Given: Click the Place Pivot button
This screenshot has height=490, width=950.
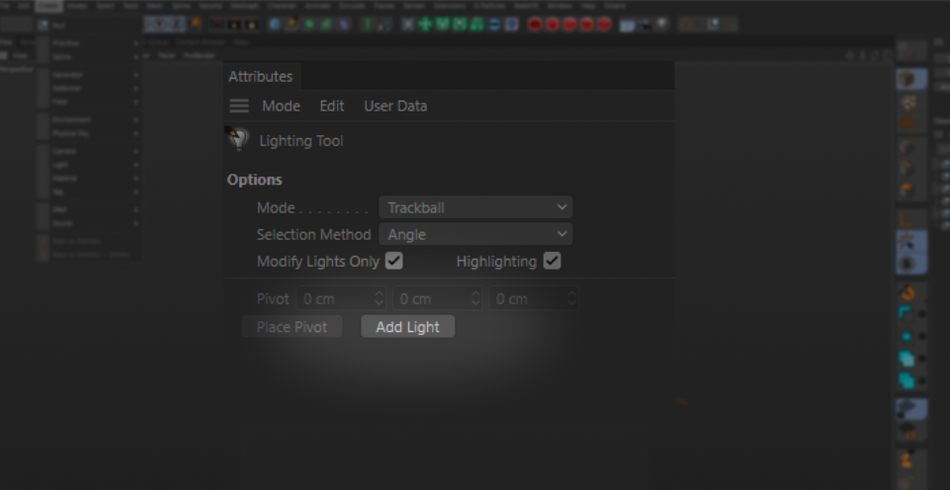Looking at the screenshot, I should coord(292,326).
